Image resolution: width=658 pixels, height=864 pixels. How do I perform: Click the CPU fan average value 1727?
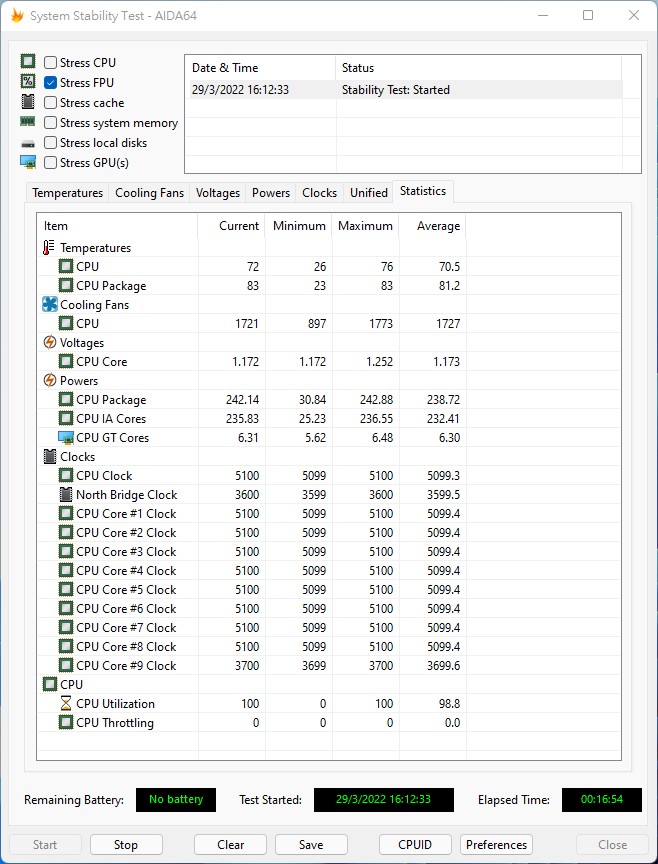pos(448,323)
